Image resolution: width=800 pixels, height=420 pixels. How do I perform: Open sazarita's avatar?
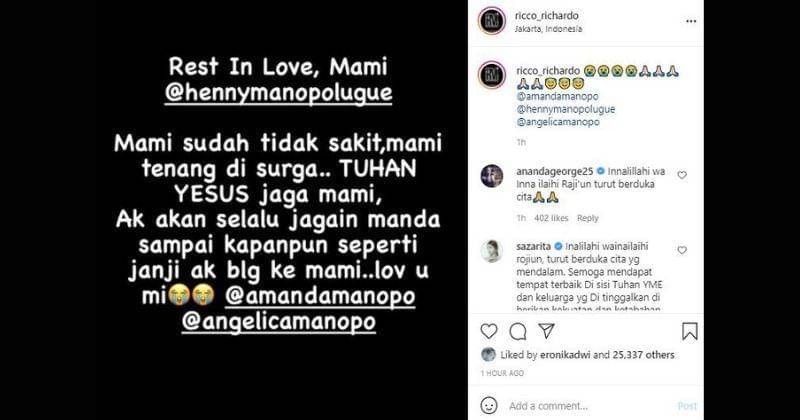(x=492, y=251)
